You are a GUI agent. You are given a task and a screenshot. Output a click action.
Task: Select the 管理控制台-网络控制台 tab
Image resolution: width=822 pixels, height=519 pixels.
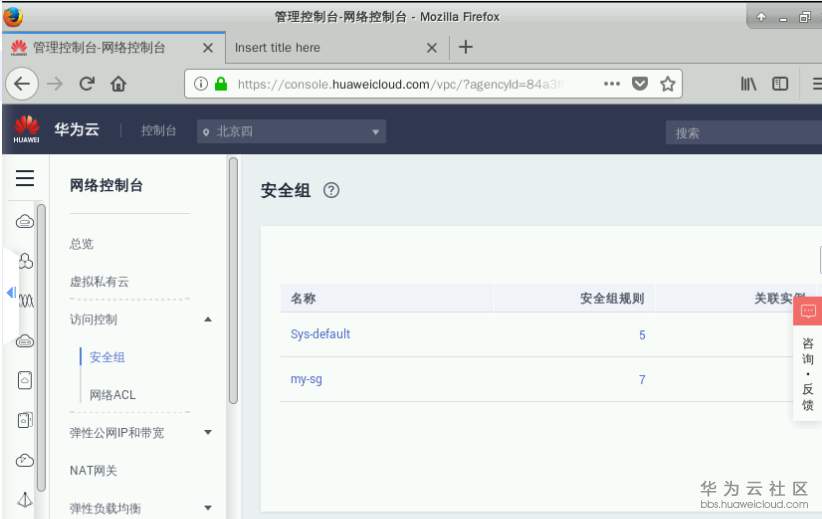coord(114,48)
